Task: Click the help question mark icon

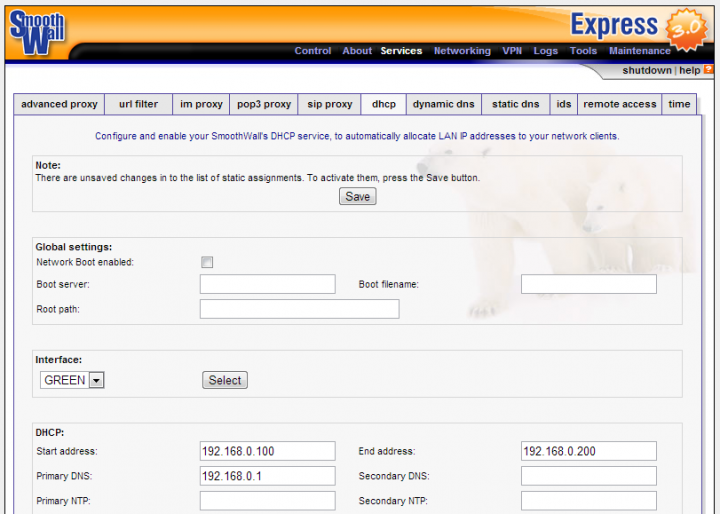Action: (708, 70)
